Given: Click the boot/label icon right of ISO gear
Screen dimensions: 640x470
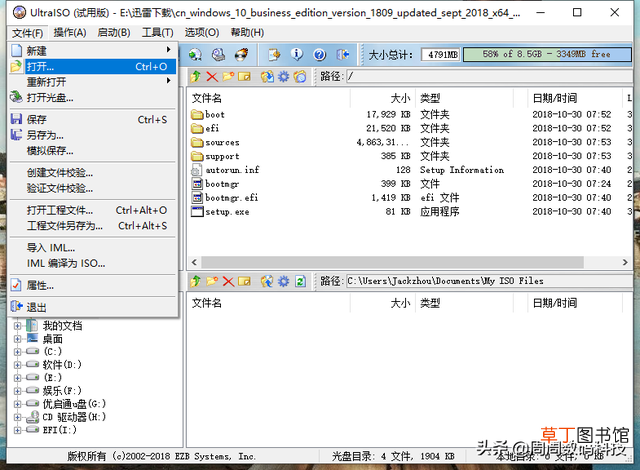Looking at the screenshot, I should pos(300,76).
